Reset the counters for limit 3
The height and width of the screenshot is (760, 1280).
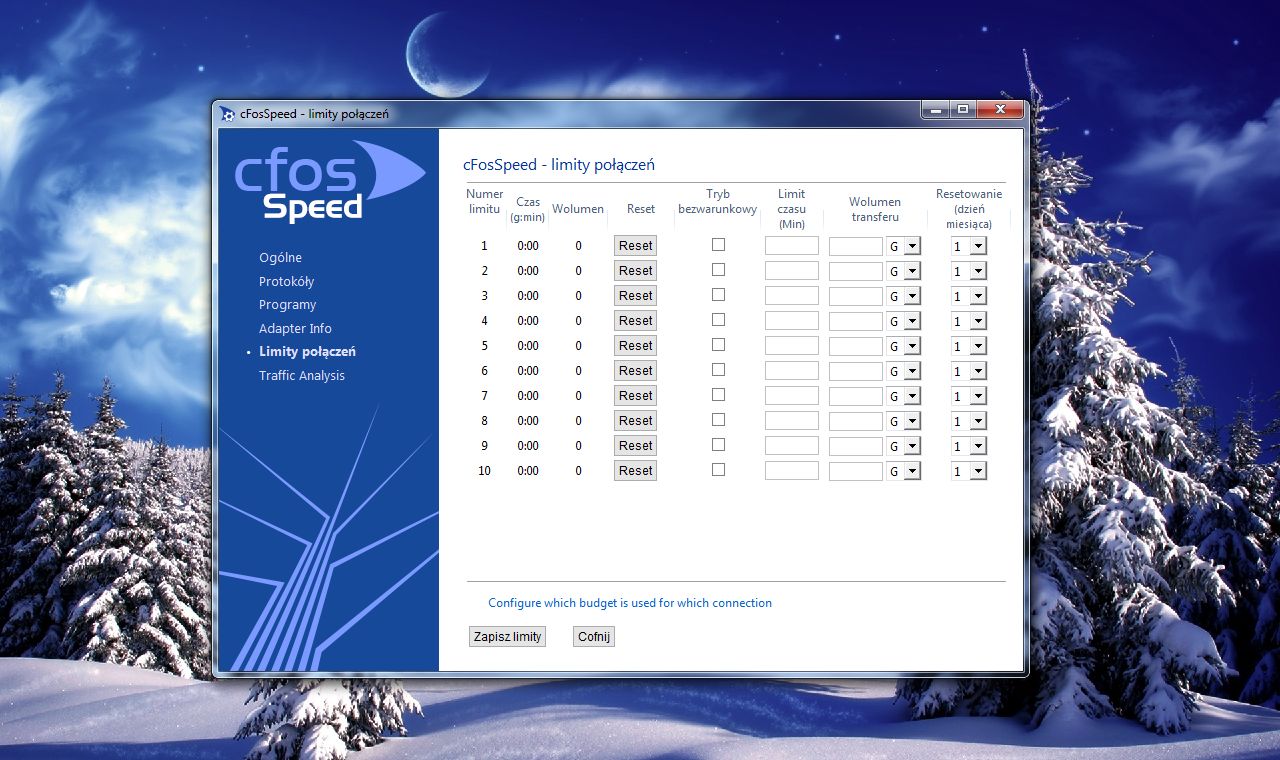point(635,296)
